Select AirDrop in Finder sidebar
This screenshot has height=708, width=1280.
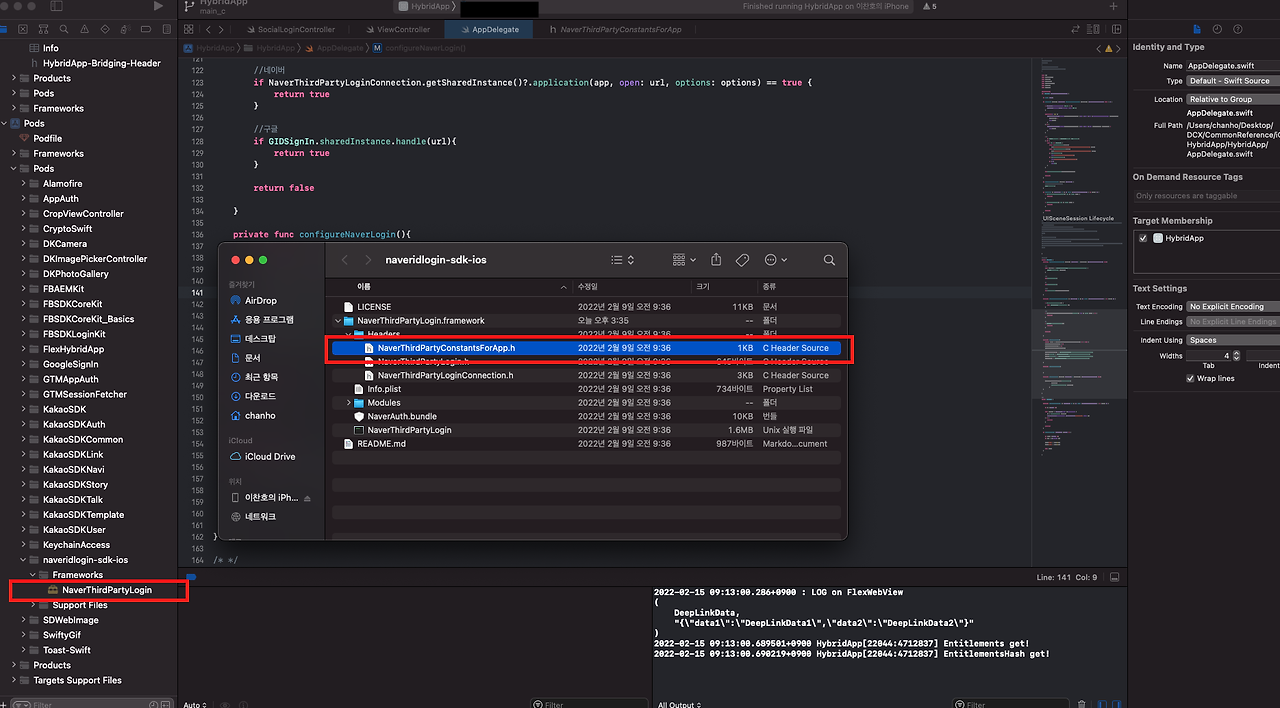(x=260, y=300)
